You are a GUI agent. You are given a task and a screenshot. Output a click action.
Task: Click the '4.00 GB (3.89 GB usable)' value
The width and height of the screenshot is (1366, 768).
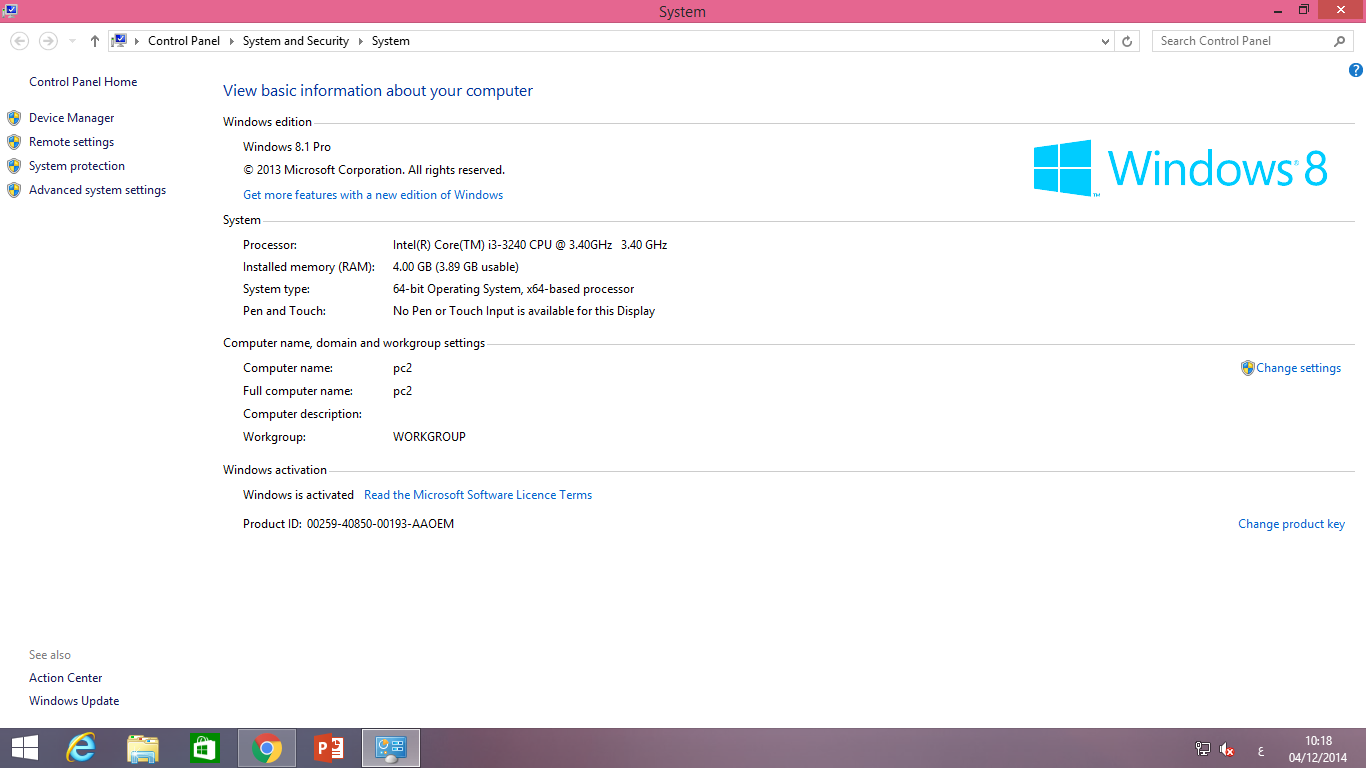[456, 267]
